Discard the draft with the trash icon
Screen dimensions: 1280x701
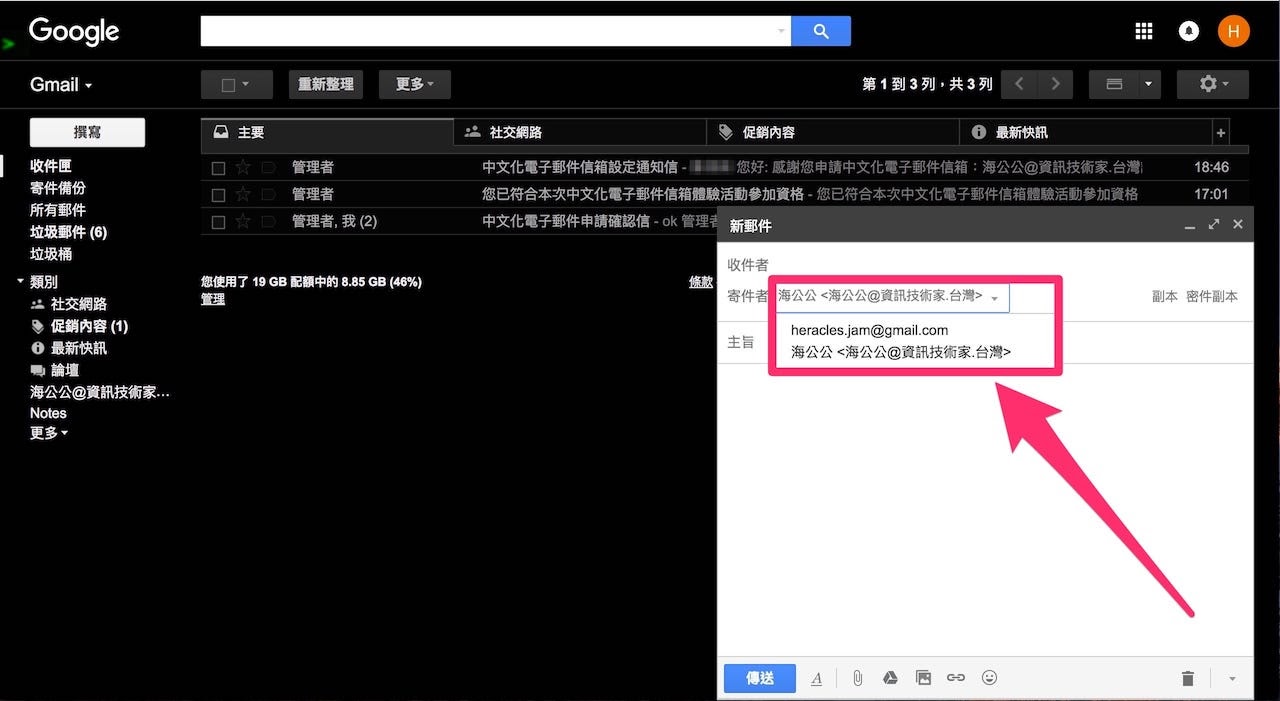pos(1187,677)
